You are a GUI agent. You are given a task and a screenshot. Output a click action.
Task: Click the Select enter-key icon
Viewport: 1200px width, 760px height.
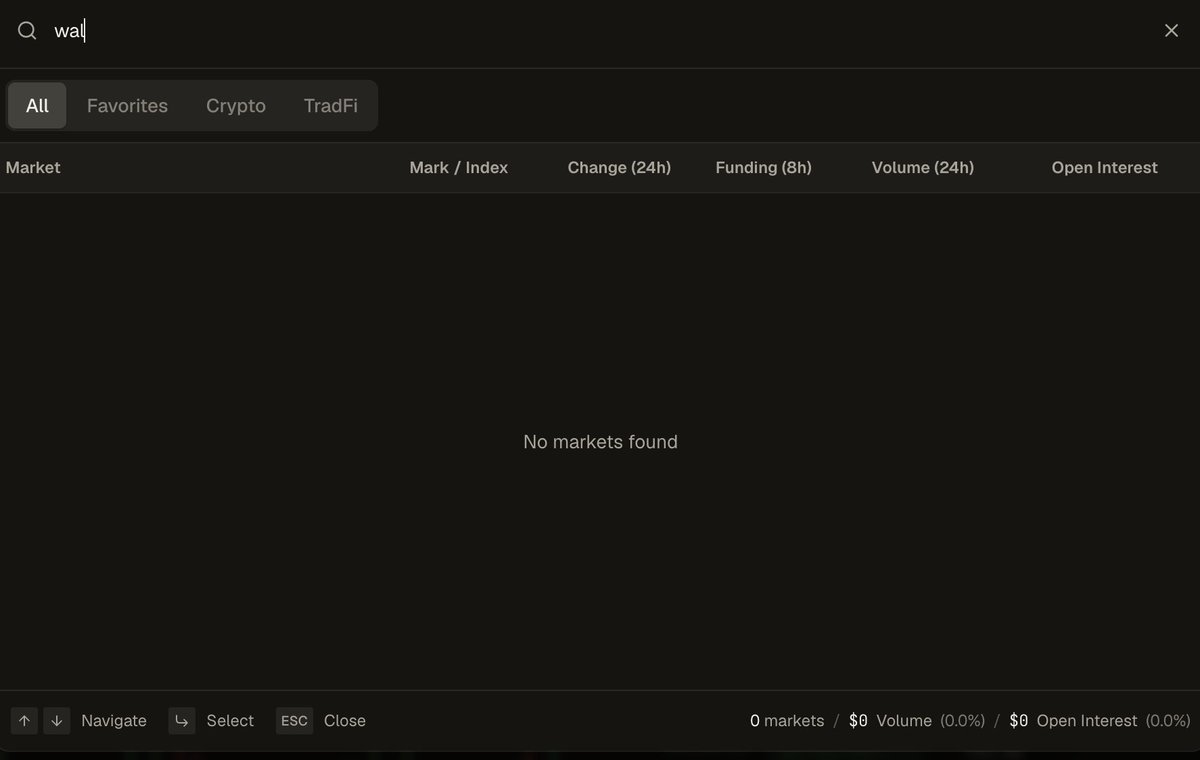(182, 721)
